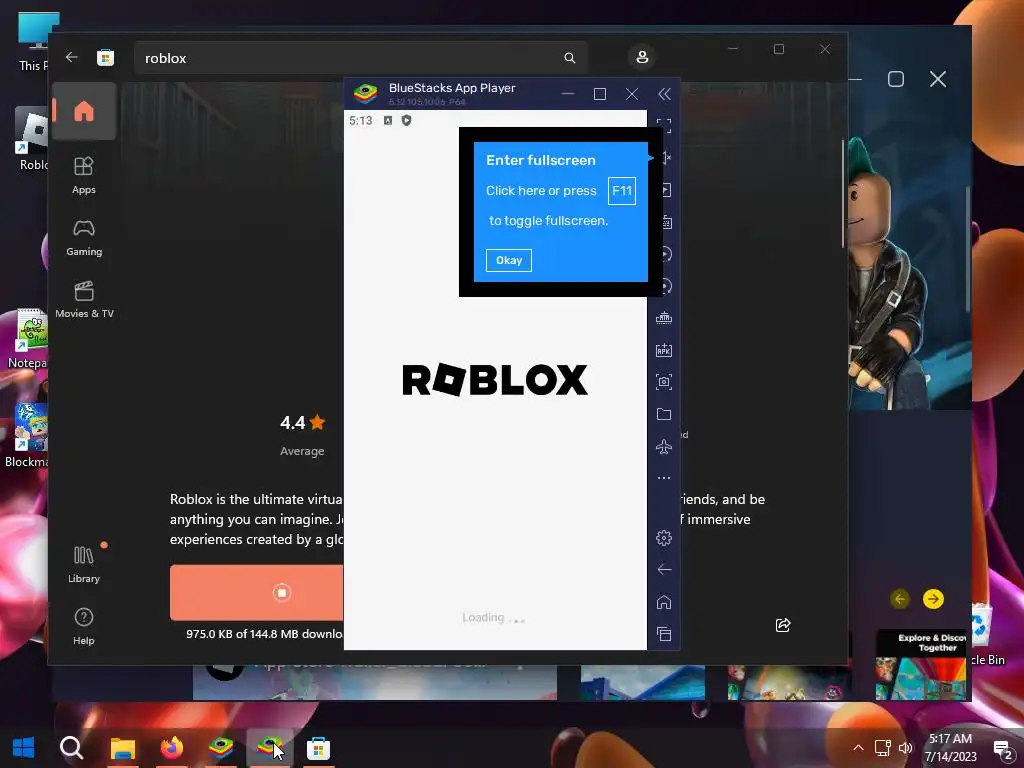Viewport: 1024px width, 768px height.
Task: Go to BlueStacks Android home screen
Action: click(x=664, y=601)
